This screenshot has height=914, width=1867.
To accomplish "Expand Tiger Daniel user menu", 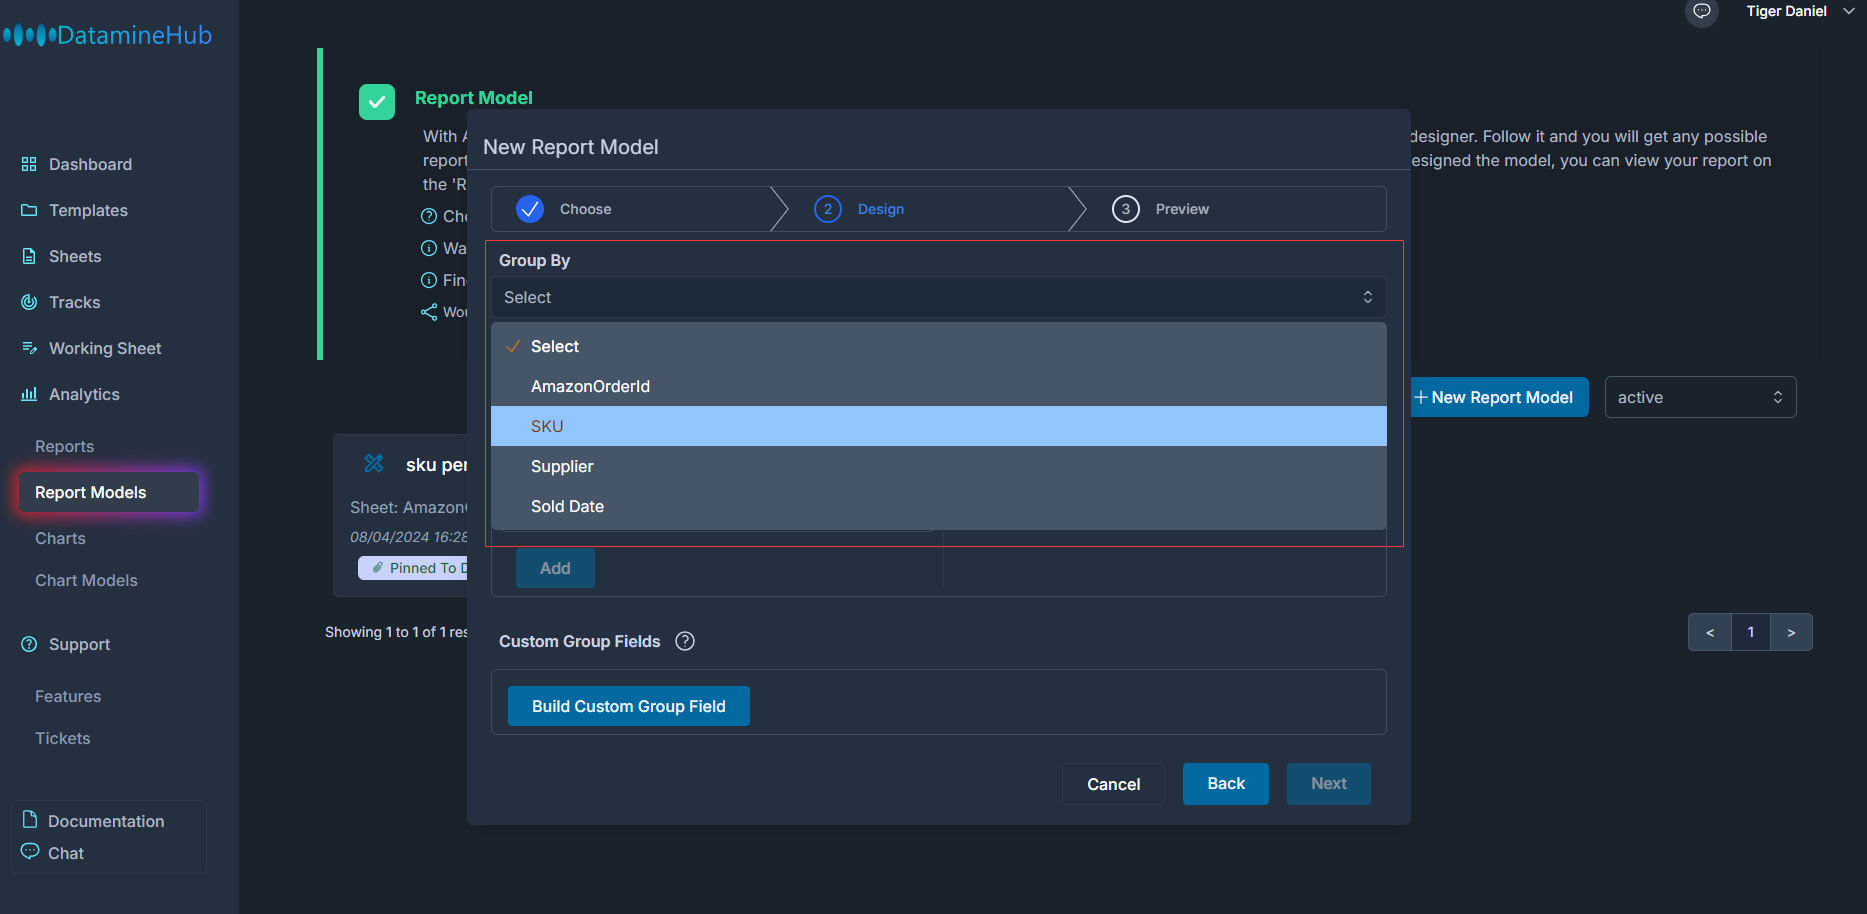I will point(1800,11).
